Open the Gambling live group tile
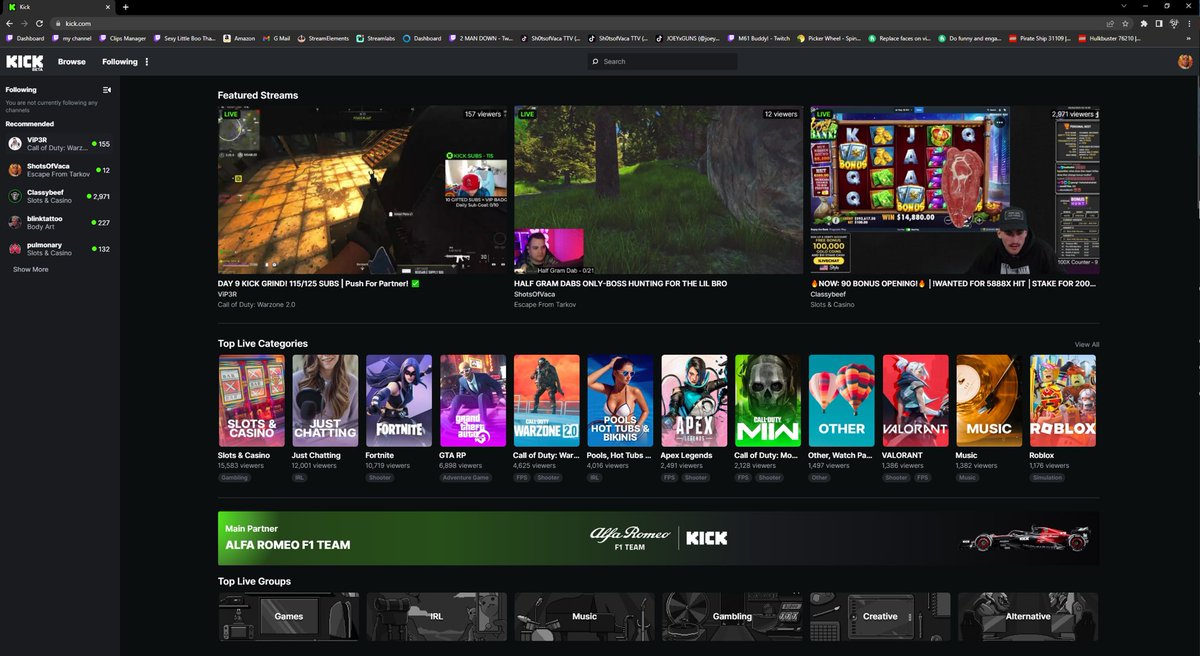 (x=732, y=617)
